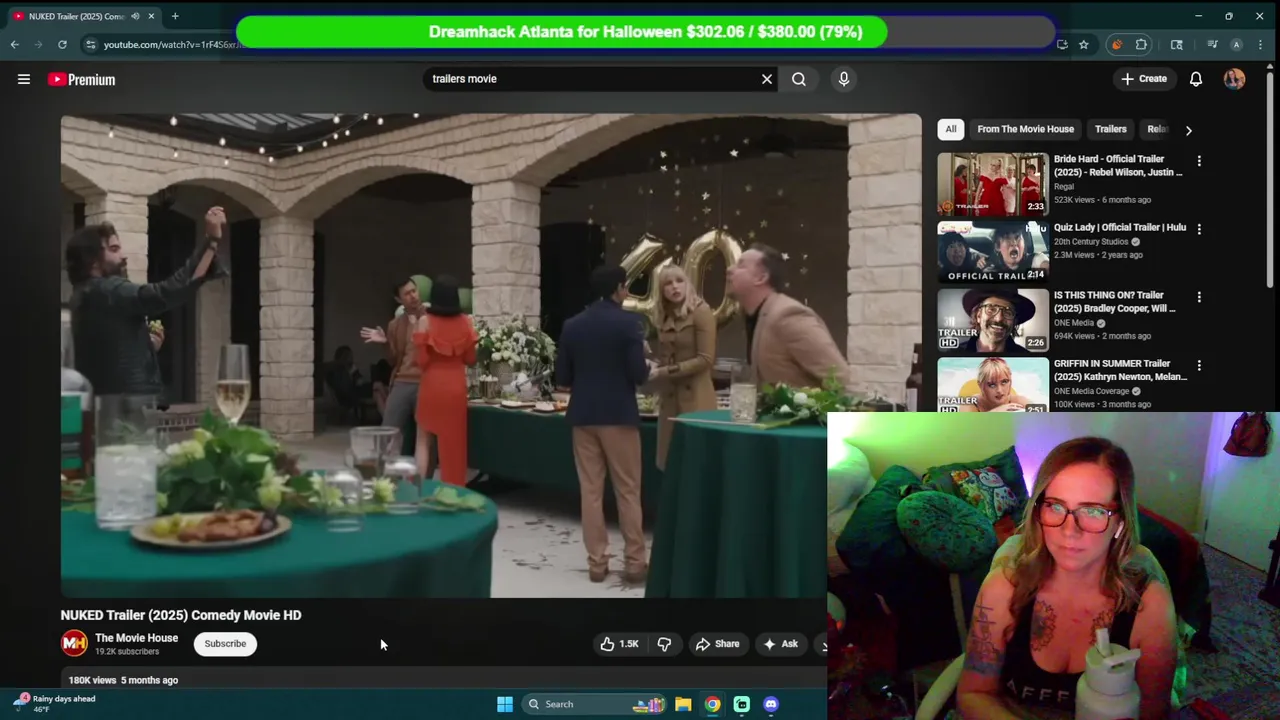Run search with the magnifier button
This screenshot has height=720, width=1280.
pos(799,79)
